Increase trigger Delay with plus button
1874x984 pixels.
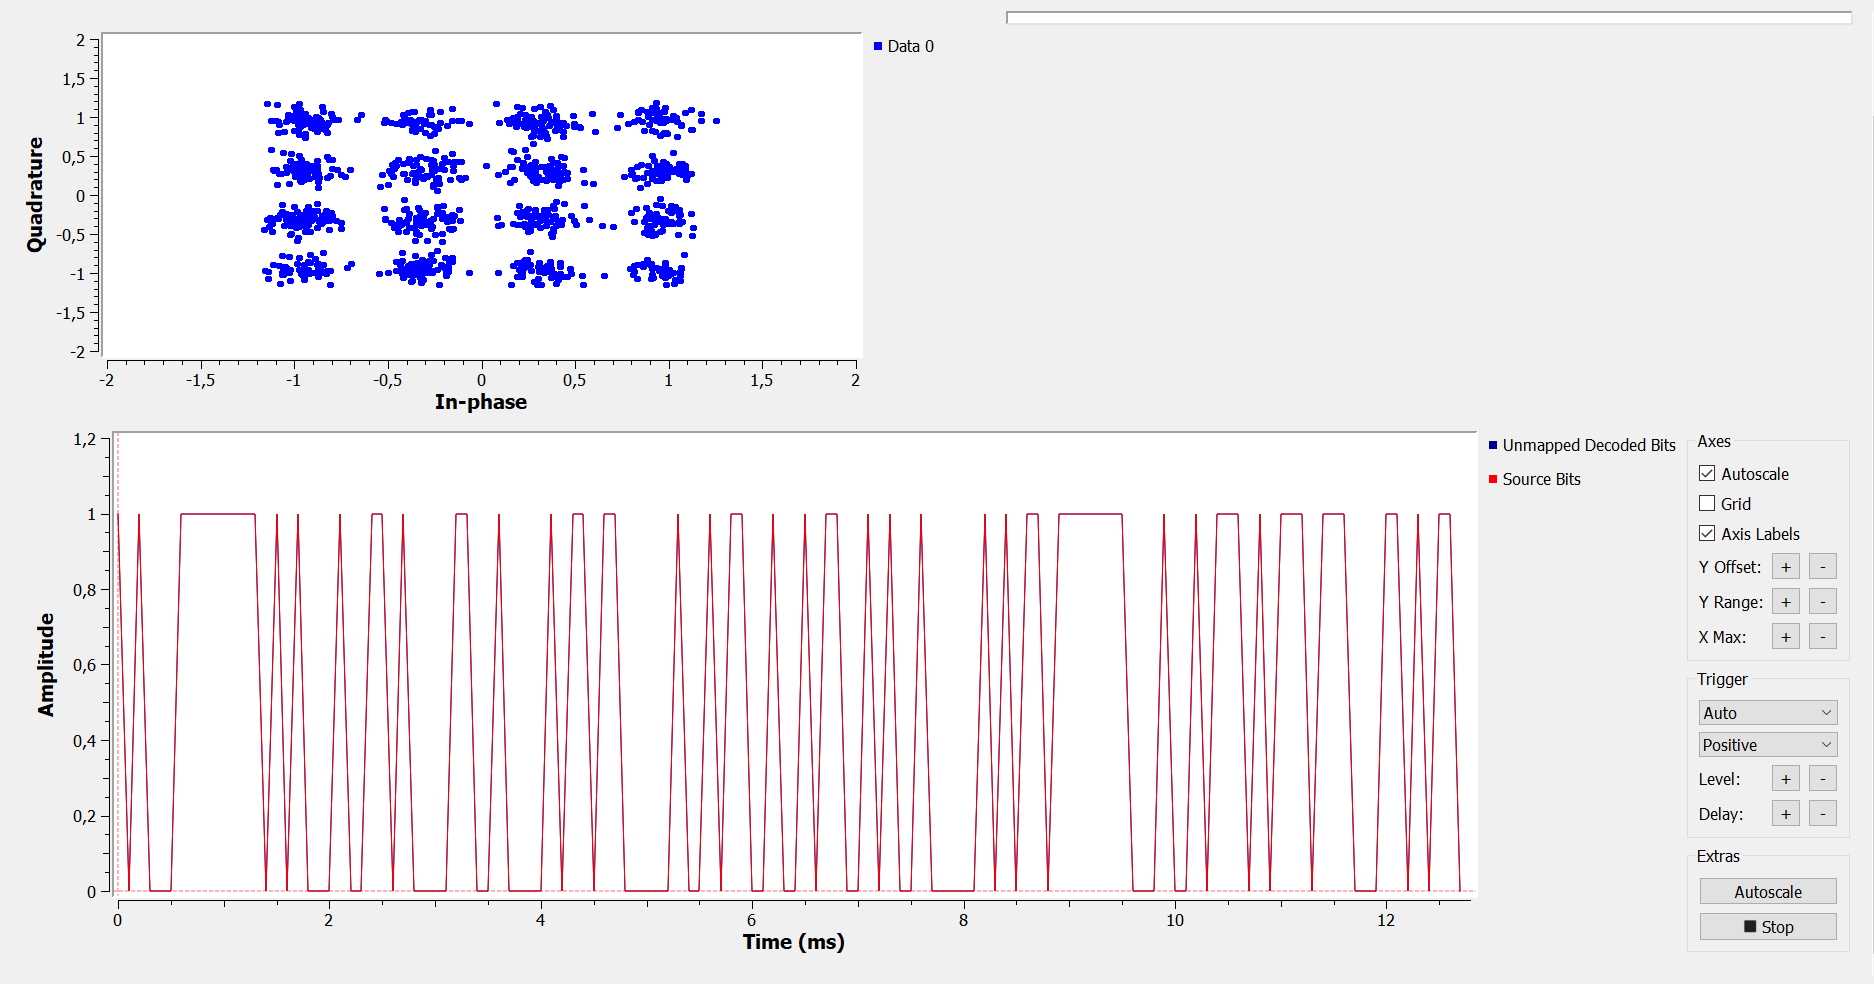pos(1786,814)
